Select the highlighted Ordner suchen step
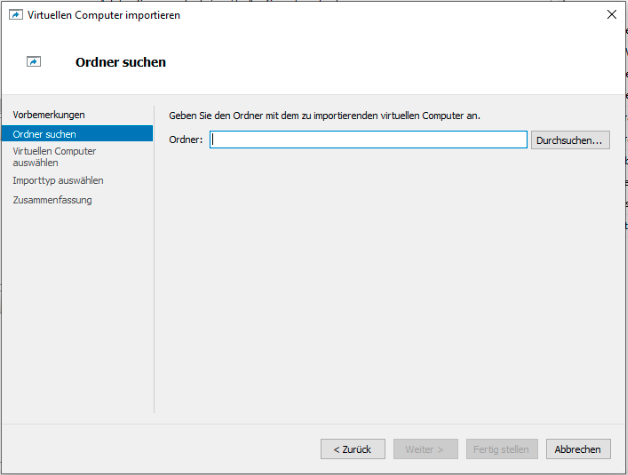Screen dimensions: 628x475 point(44,133)
